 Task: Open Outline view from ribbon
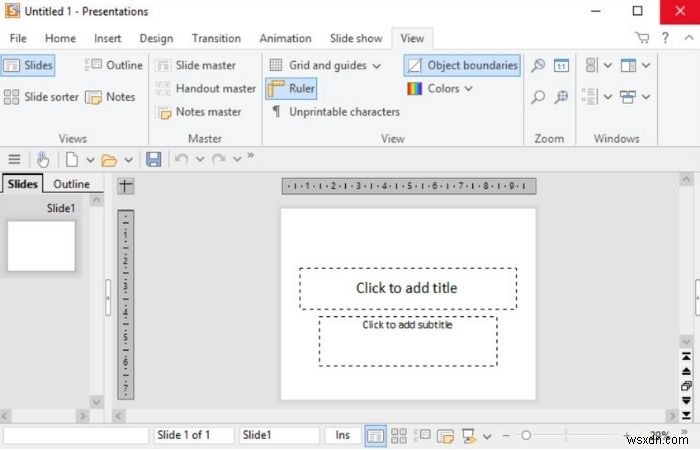tap(113, 65)
